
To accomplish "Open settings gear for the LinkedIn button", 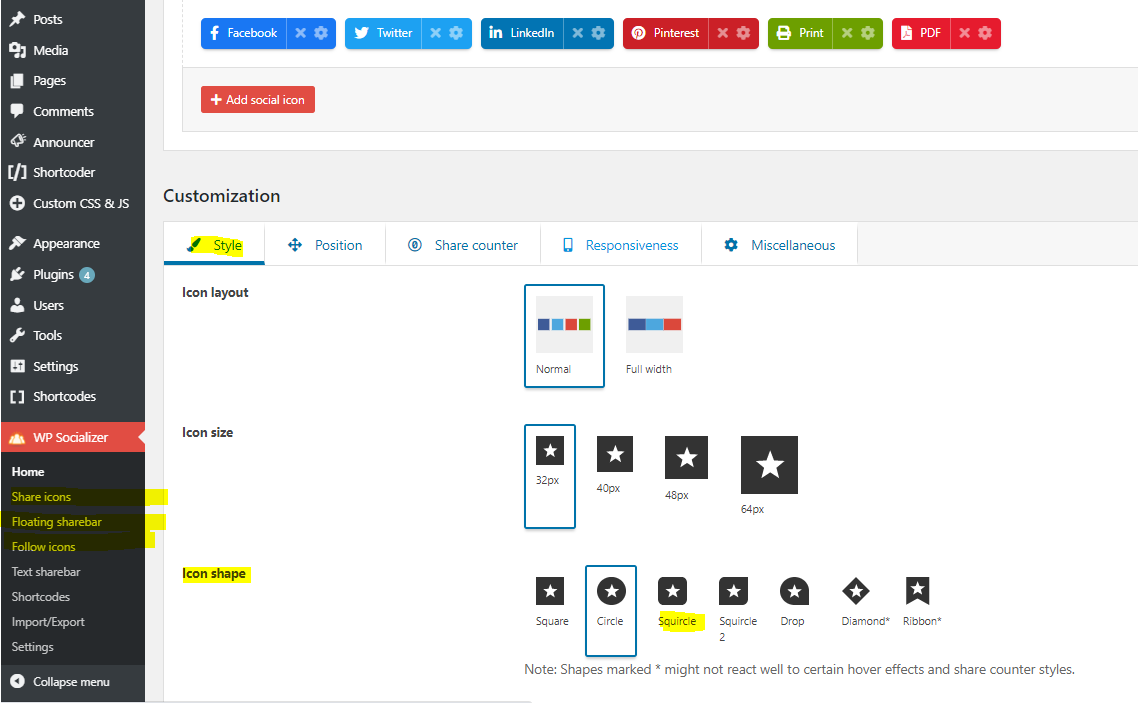I will click(598, 33).
